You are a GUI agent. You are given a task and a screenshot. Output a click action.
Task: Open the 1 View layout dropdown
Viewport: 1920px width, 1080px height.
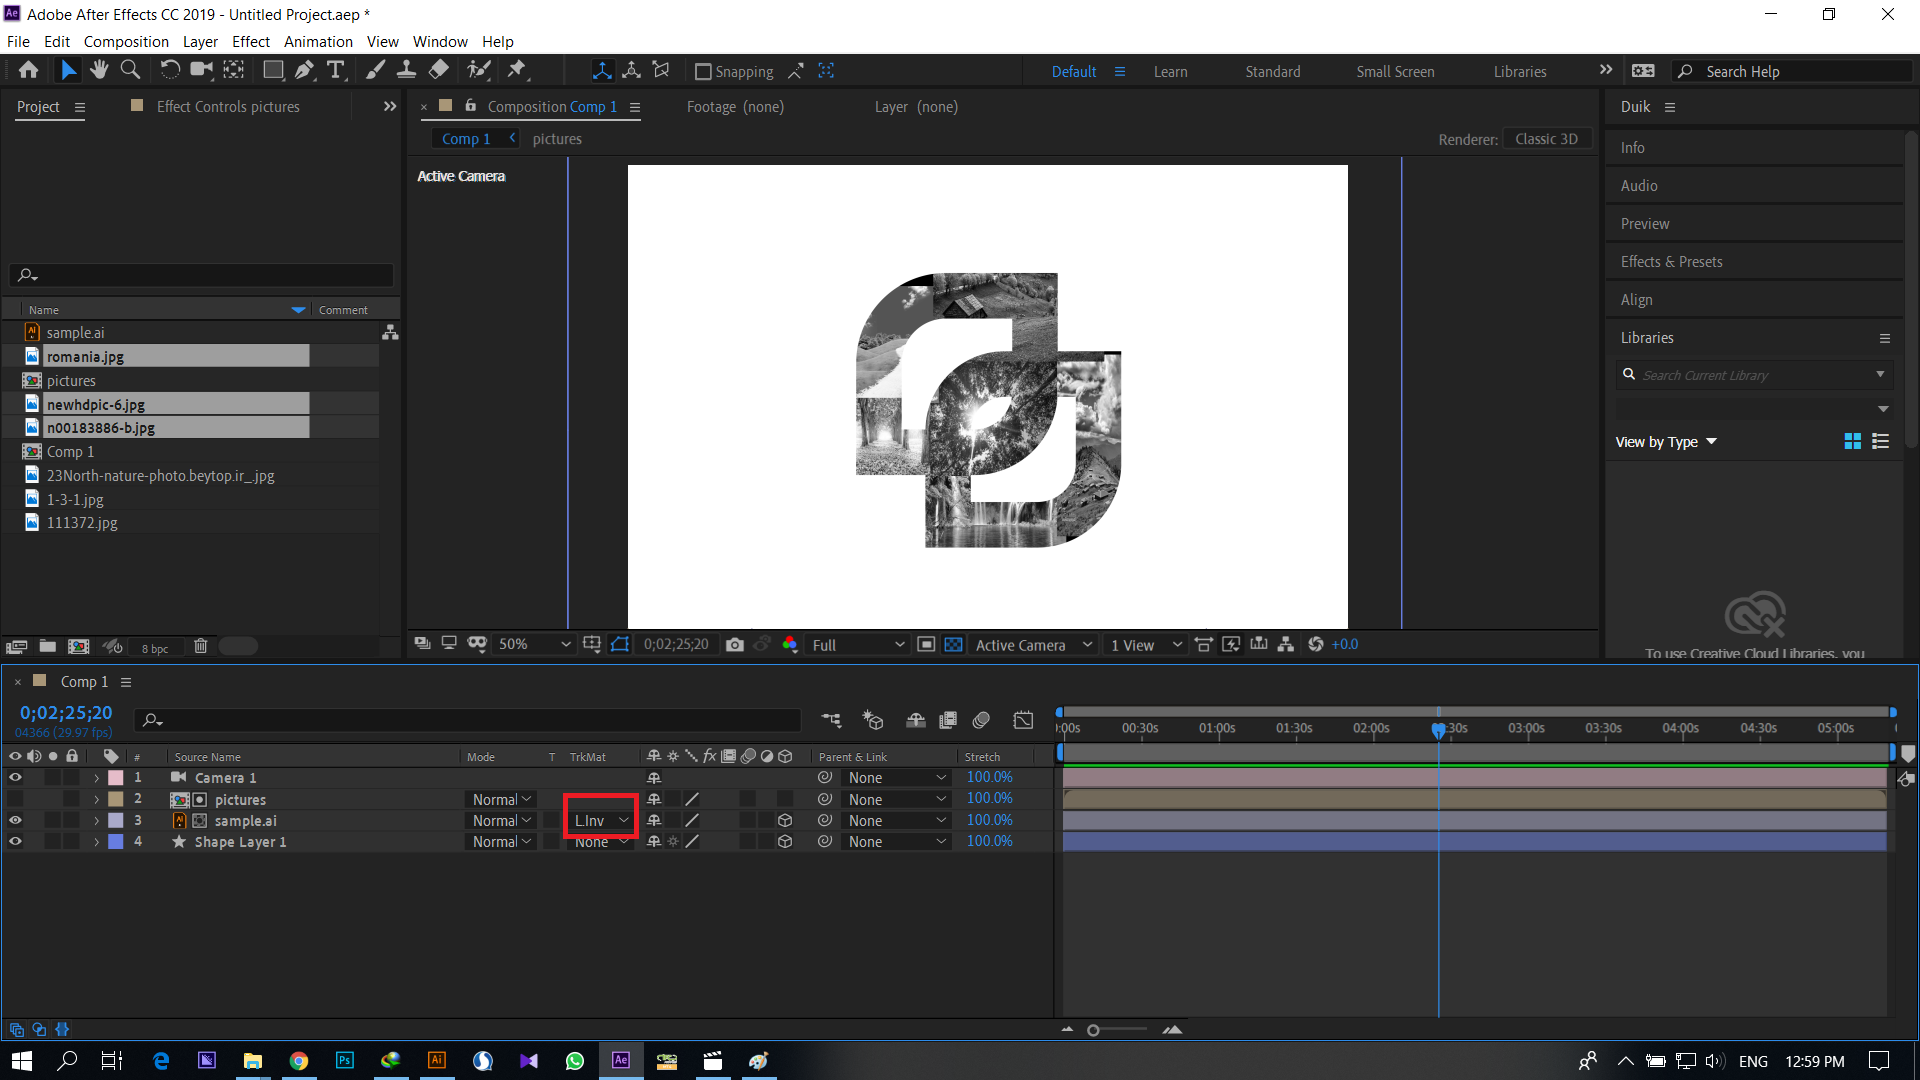click(x=1146, y=645)
